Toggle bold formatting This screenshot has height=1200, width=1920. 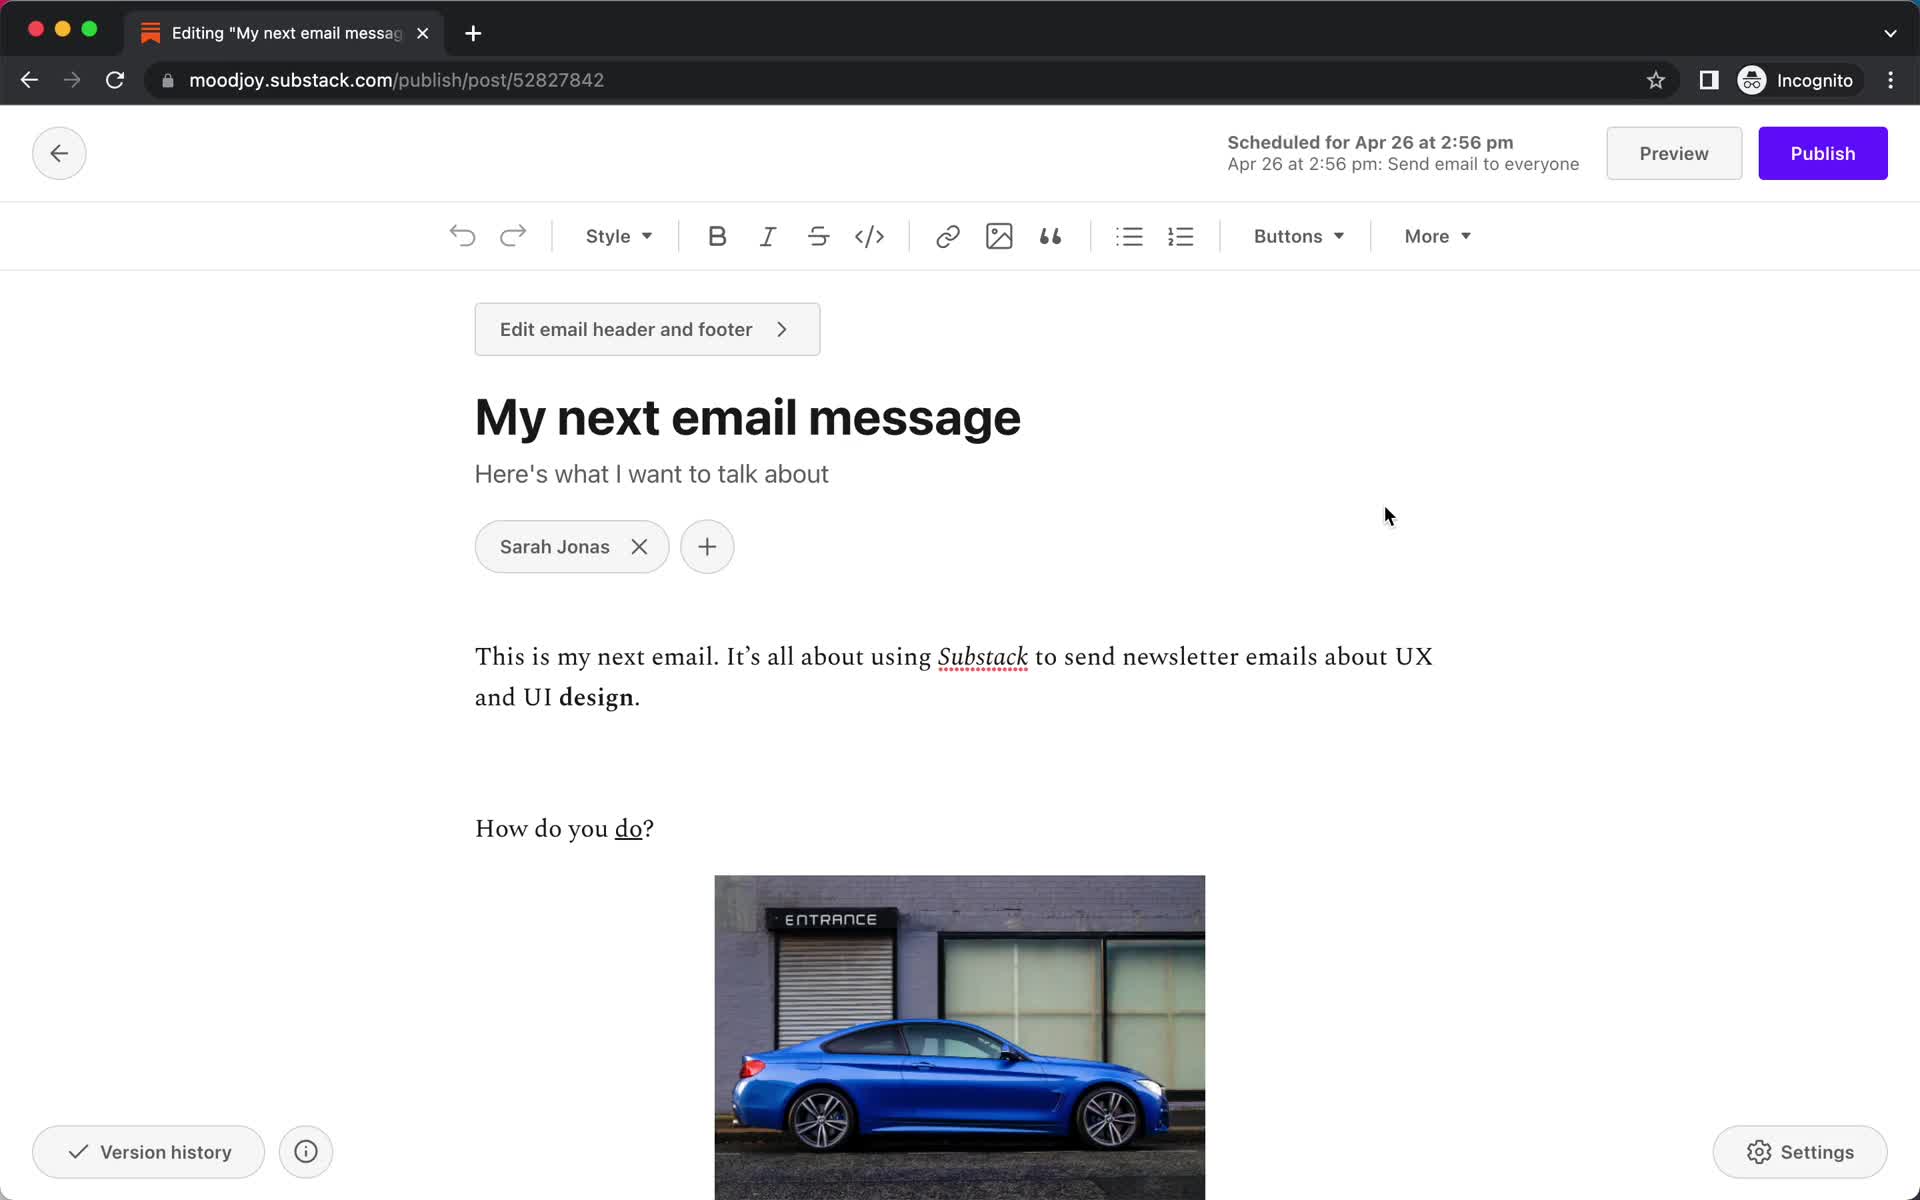(x=717, y=236)
